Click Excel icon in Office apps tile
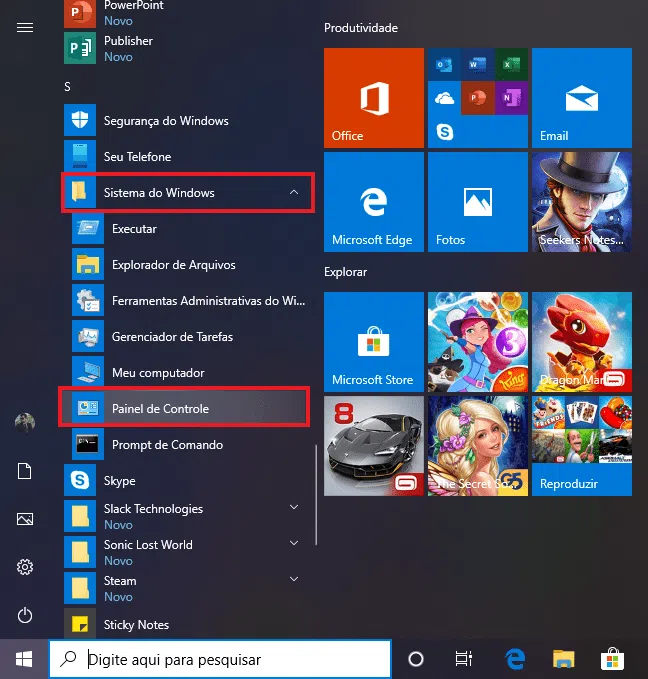 511,65
